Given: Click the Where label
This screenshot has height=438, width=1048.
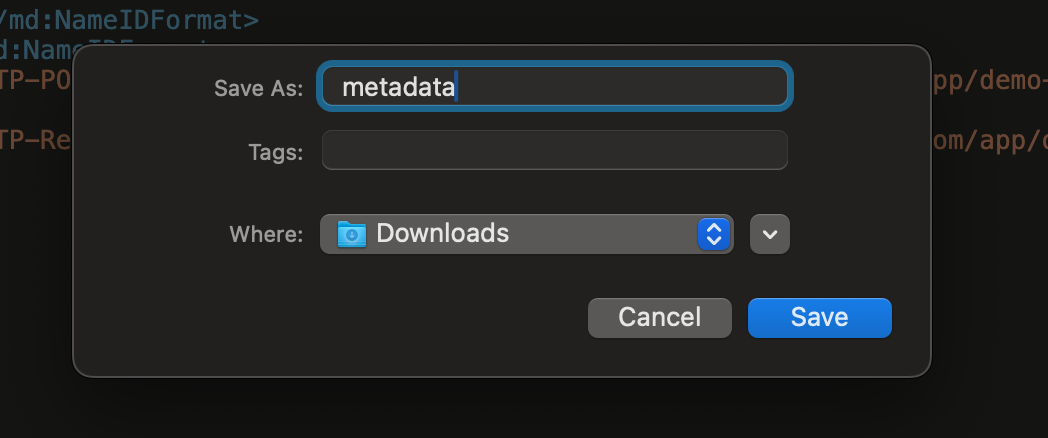Looking at the screenshot, I should (x=266, y=234).
